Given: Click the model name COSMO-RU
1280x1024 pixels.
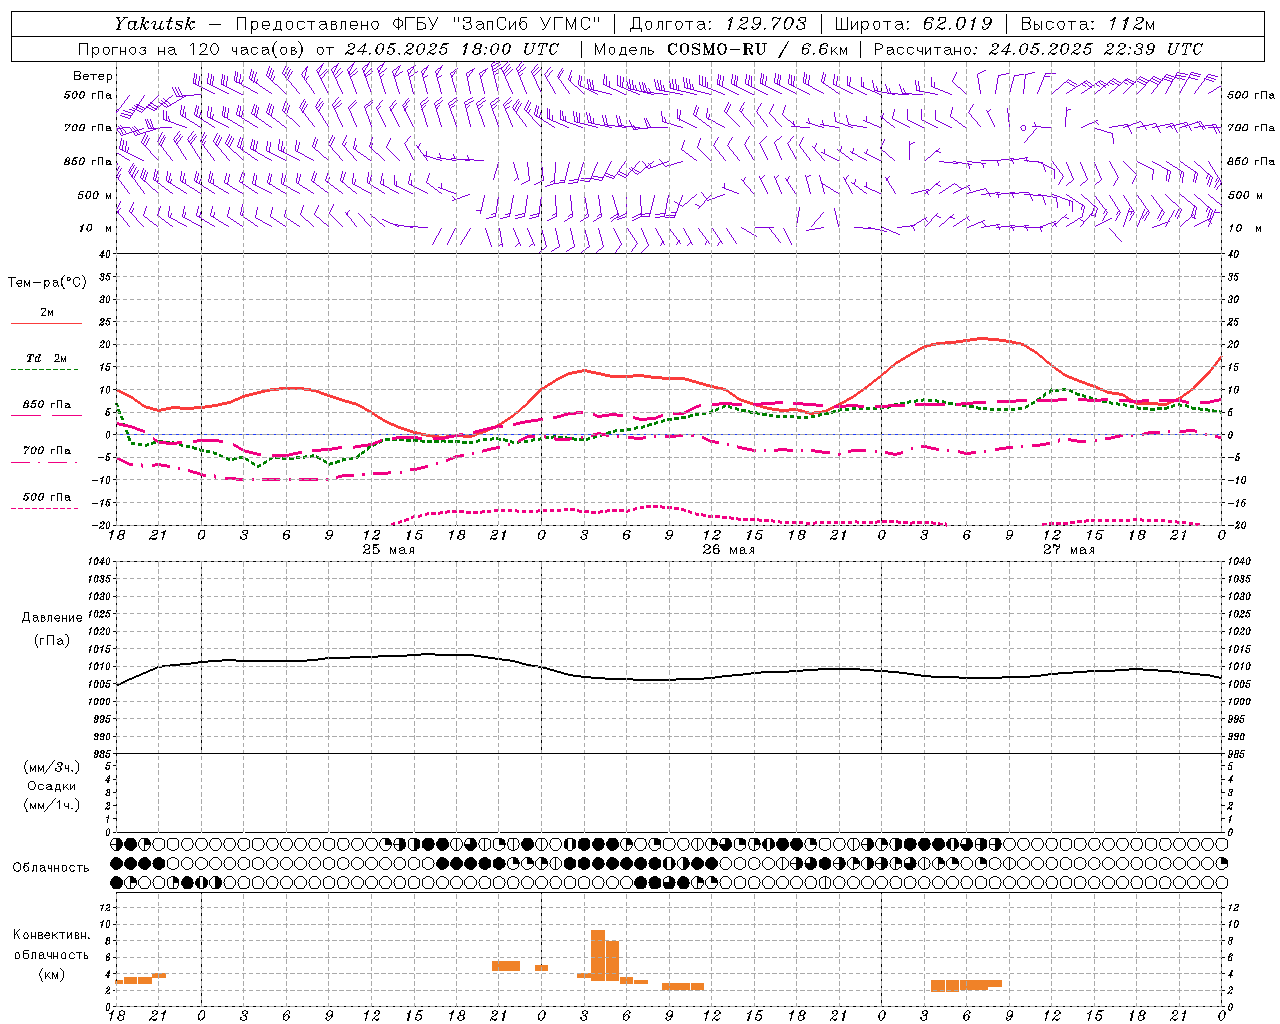Looking at the screenshot, I should coord(717,49).
